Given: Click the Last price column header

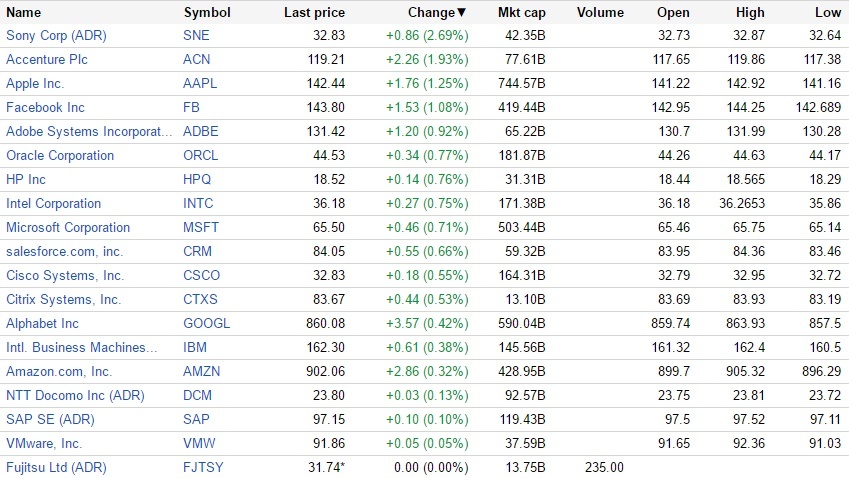Looking at the screenshot, I should [314, 13].
